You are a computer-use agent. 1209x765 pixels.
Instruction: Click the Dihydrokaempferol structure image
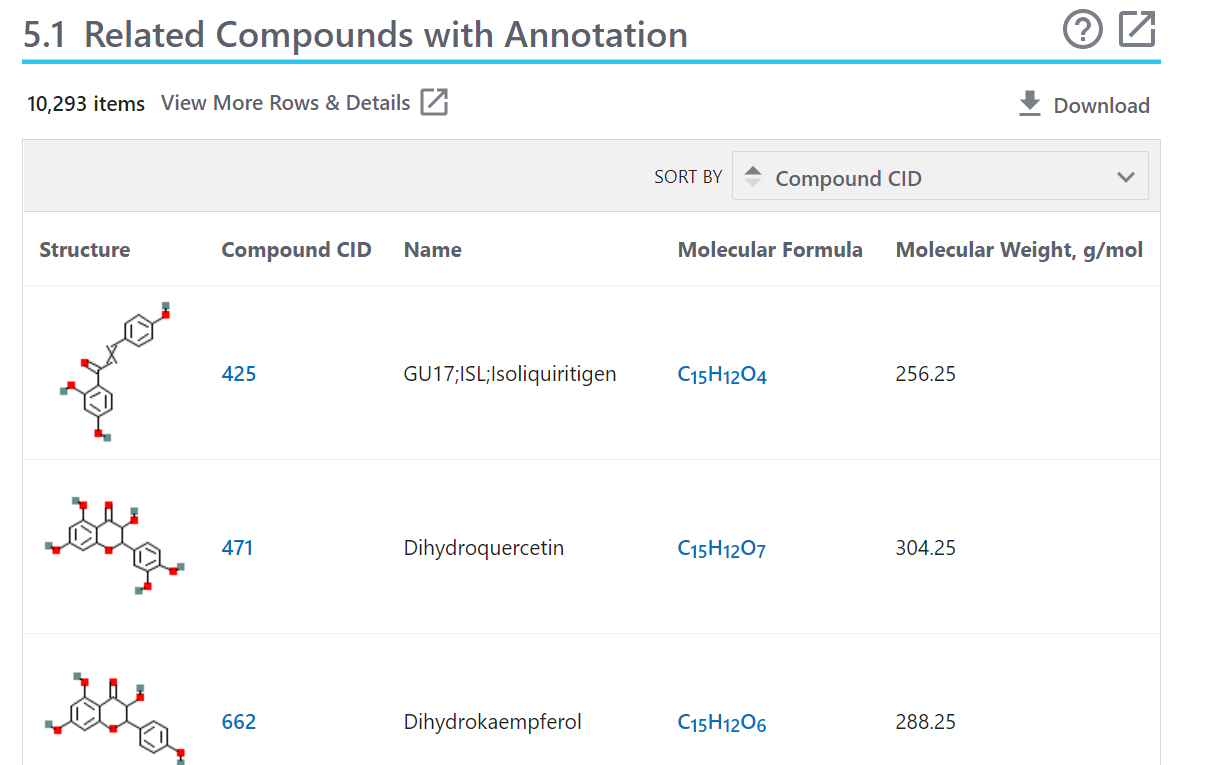pos(115,718)
